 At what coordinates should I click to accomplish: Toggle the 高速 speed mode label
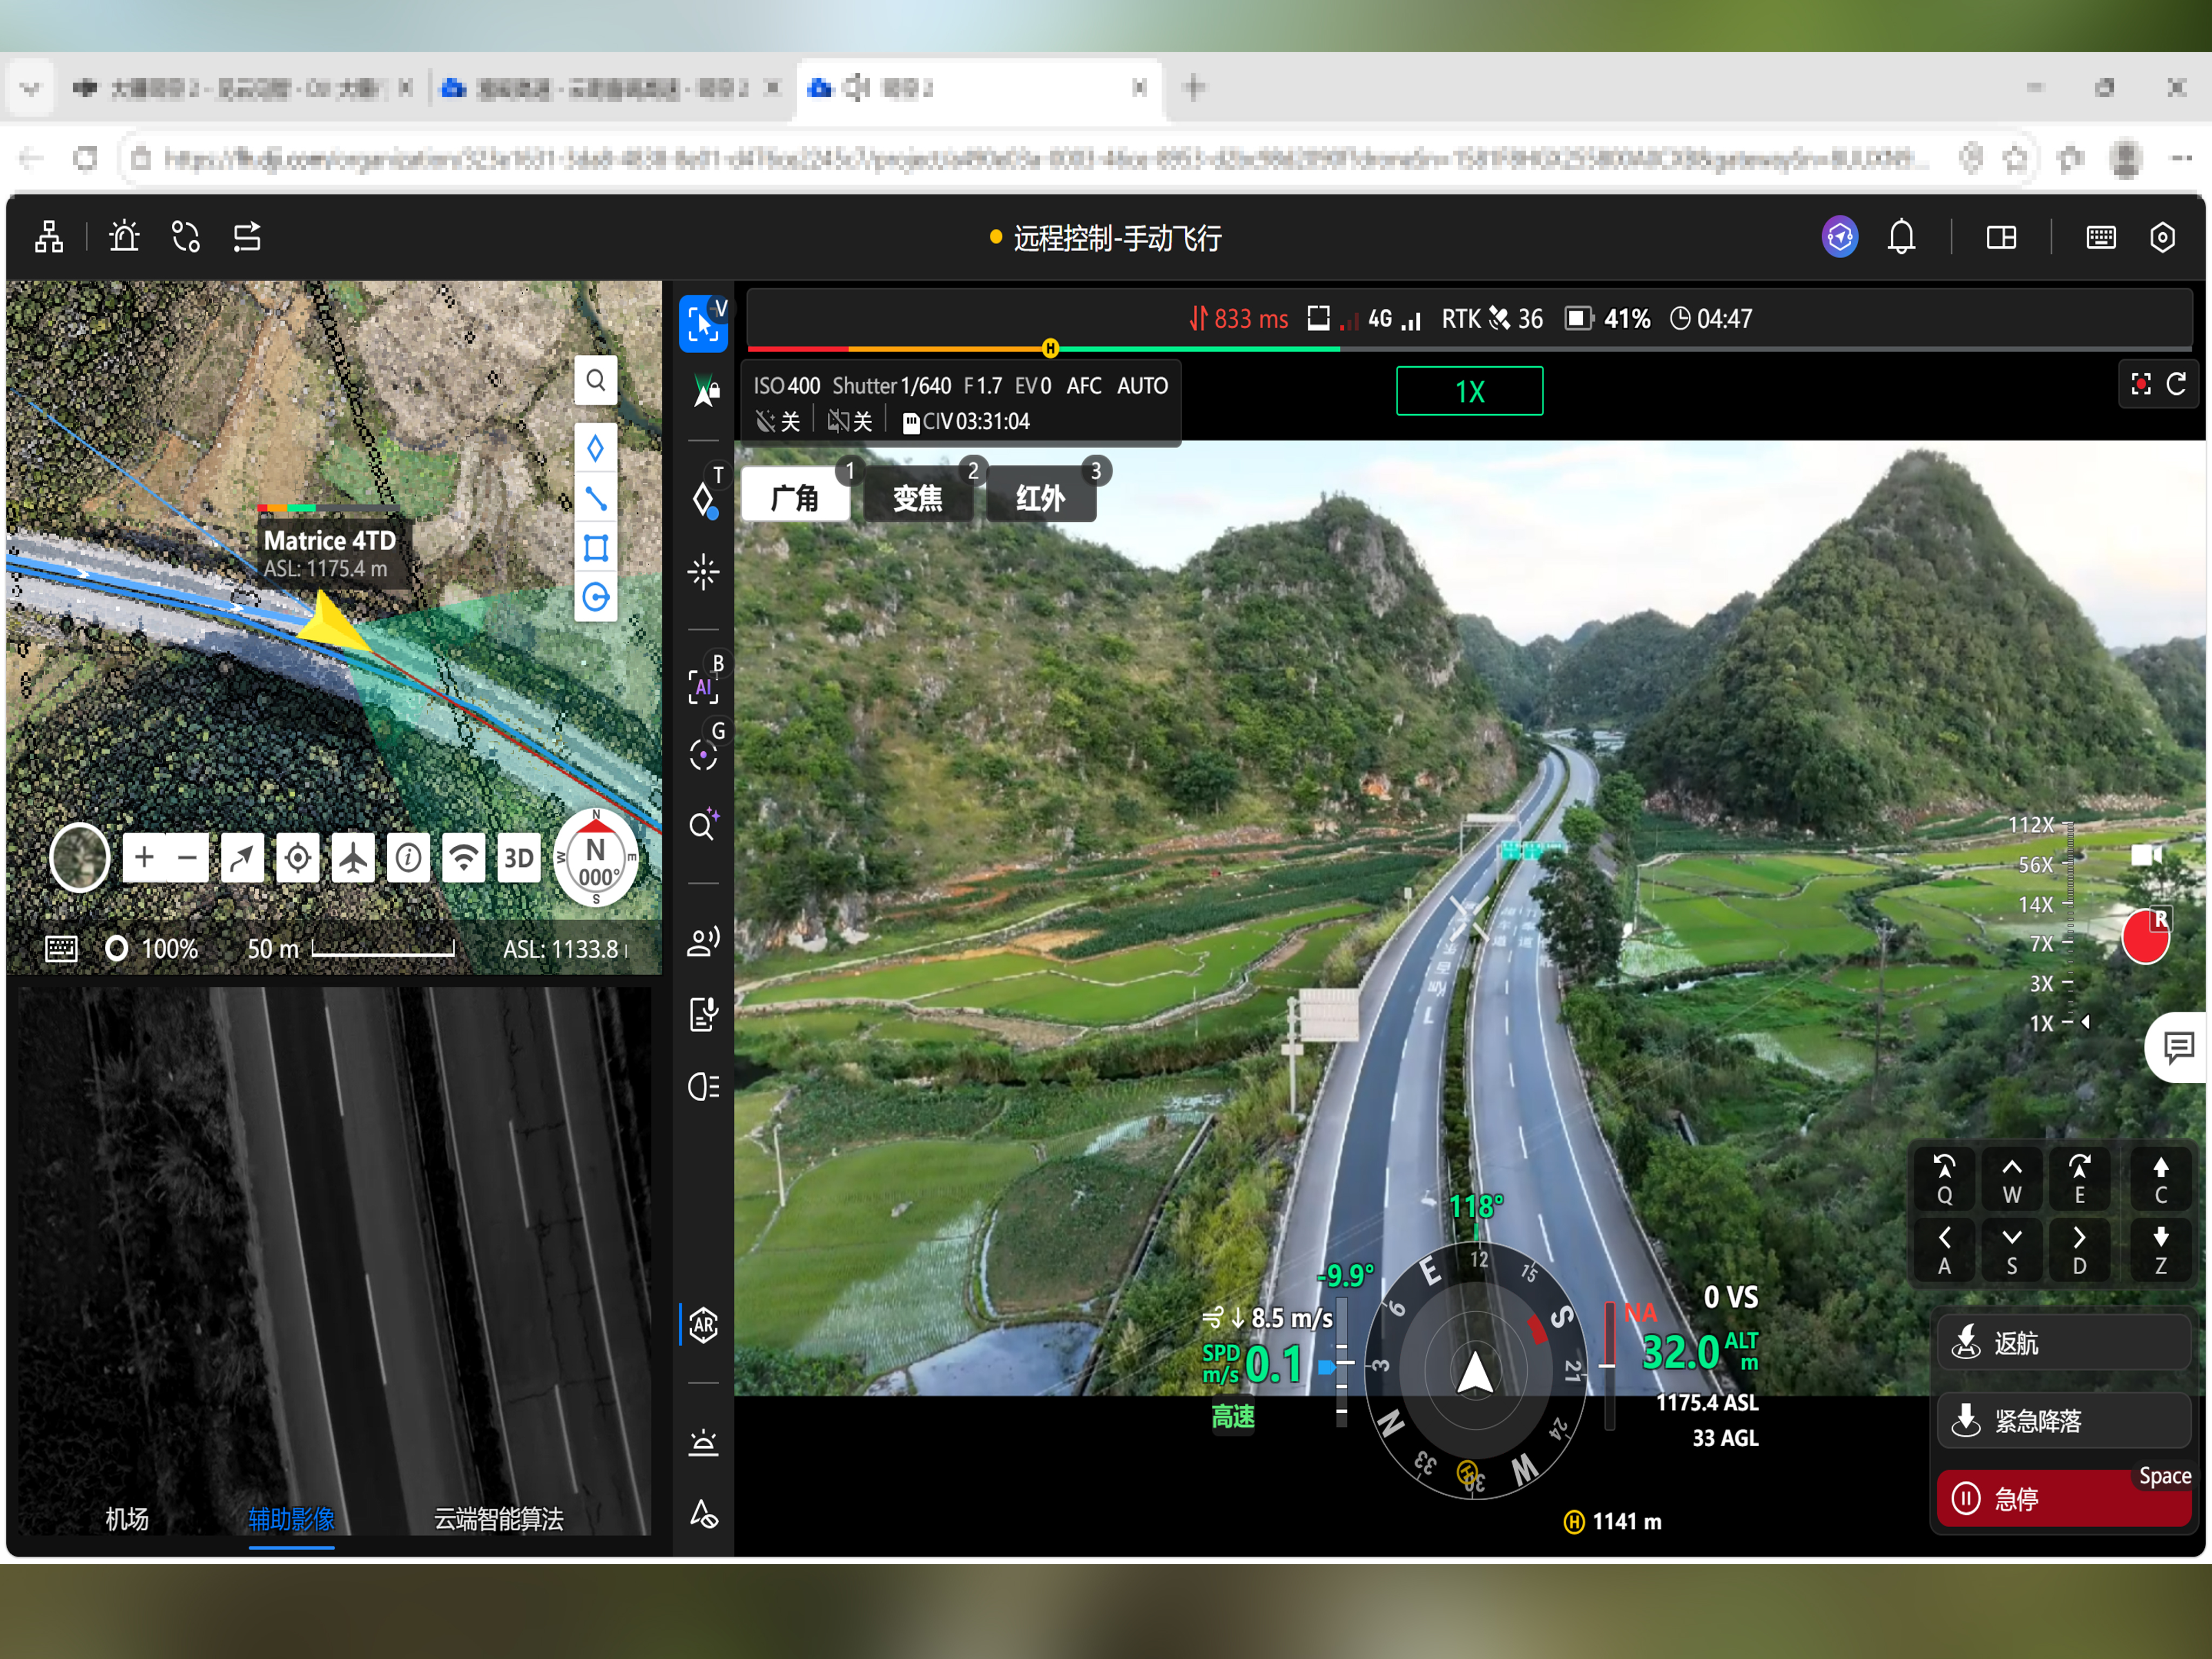coord(1233,1416)
